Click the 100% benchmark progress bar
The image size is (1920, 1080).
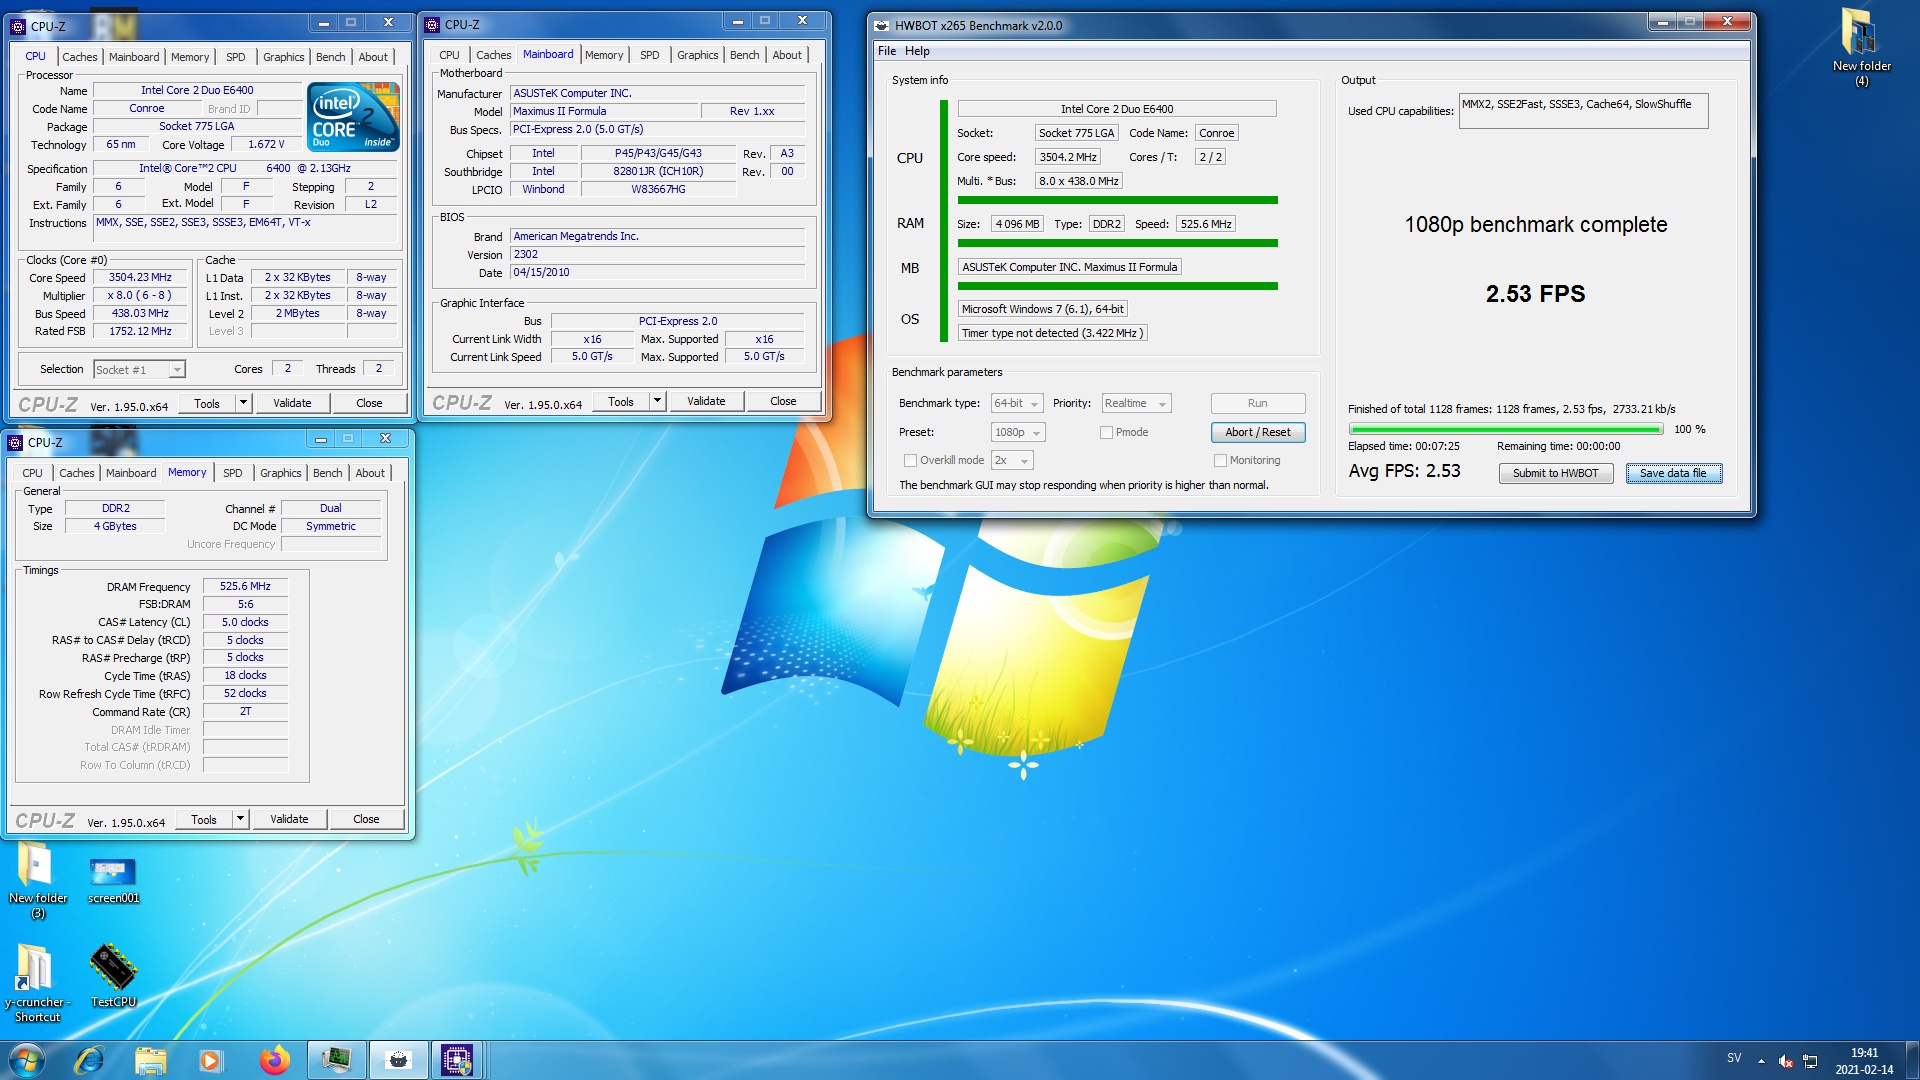point(1506,429)
